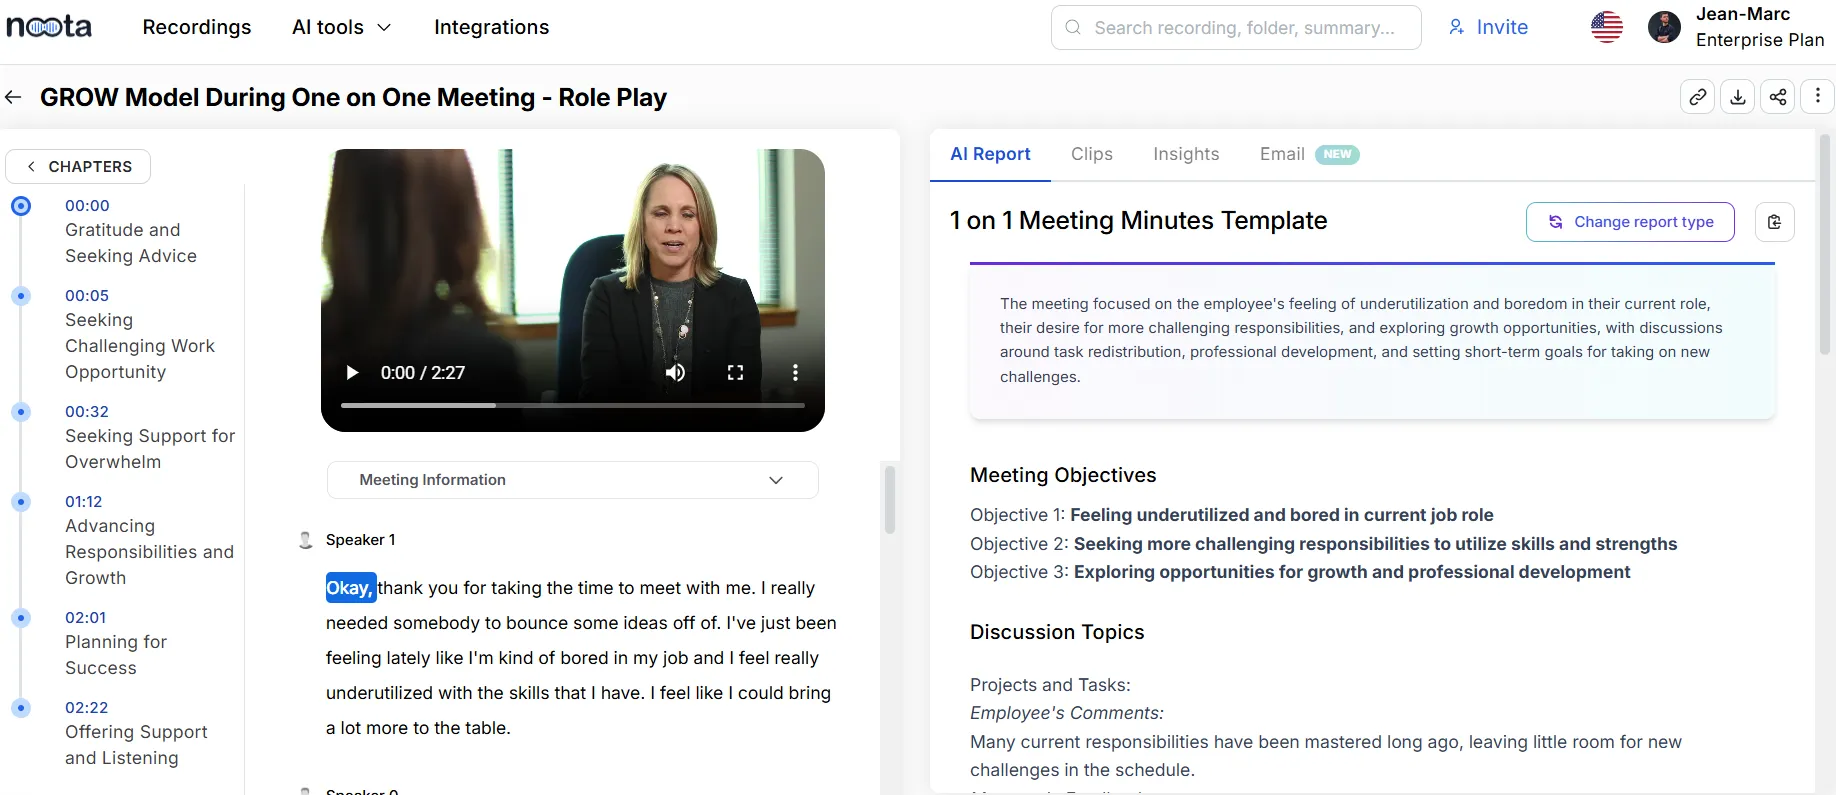The height and width of the screenshot is (795, 1836).
Task: Switch to the Clips tab
Action: point(1091,154)
